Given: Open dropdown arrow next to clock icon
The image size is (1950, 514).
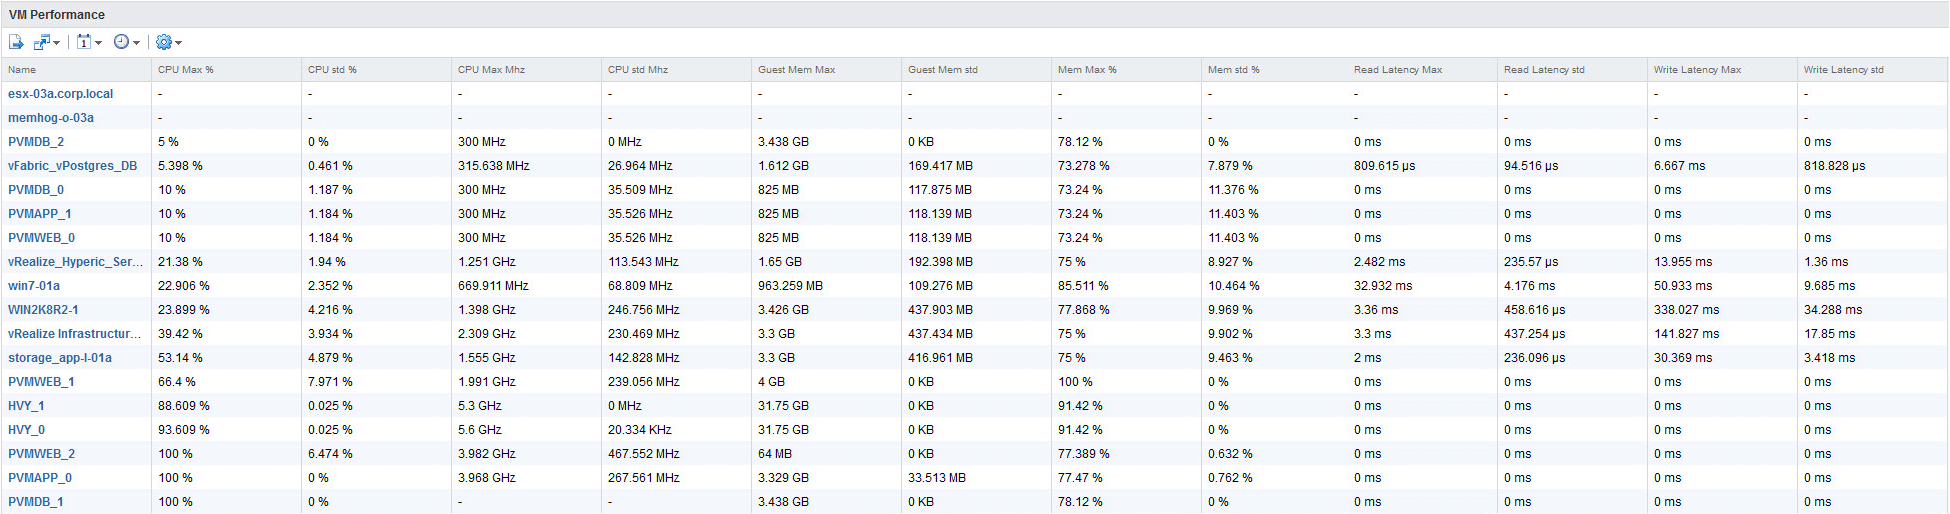Looking at the screenshot, I should point(136,43).
